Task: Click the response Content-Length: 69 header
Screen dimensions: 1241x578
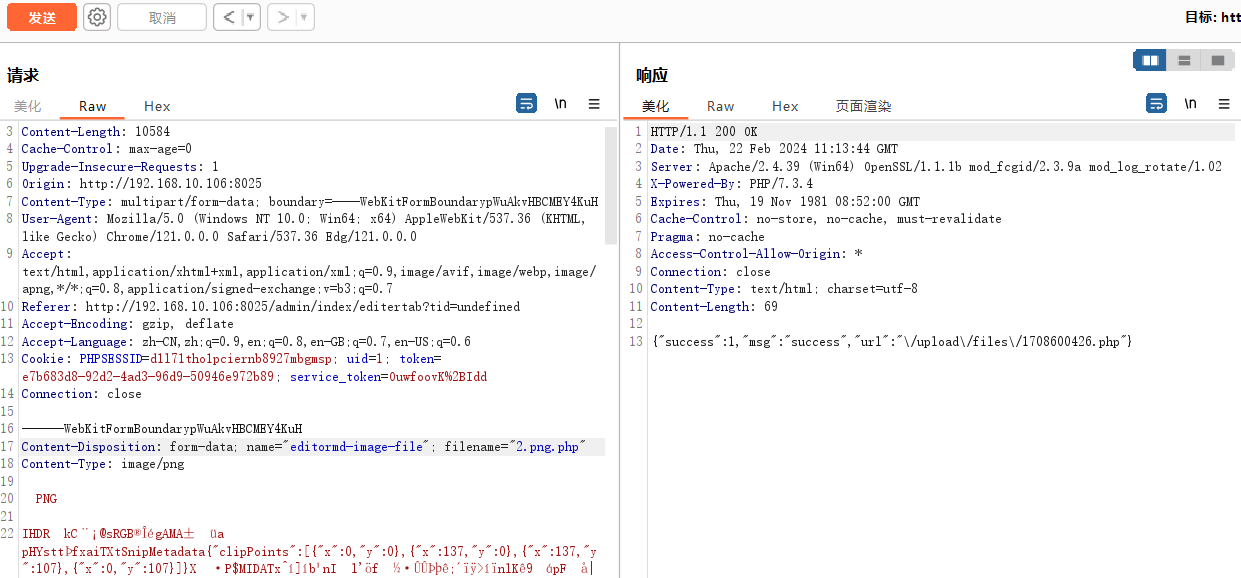Action: 714,307
